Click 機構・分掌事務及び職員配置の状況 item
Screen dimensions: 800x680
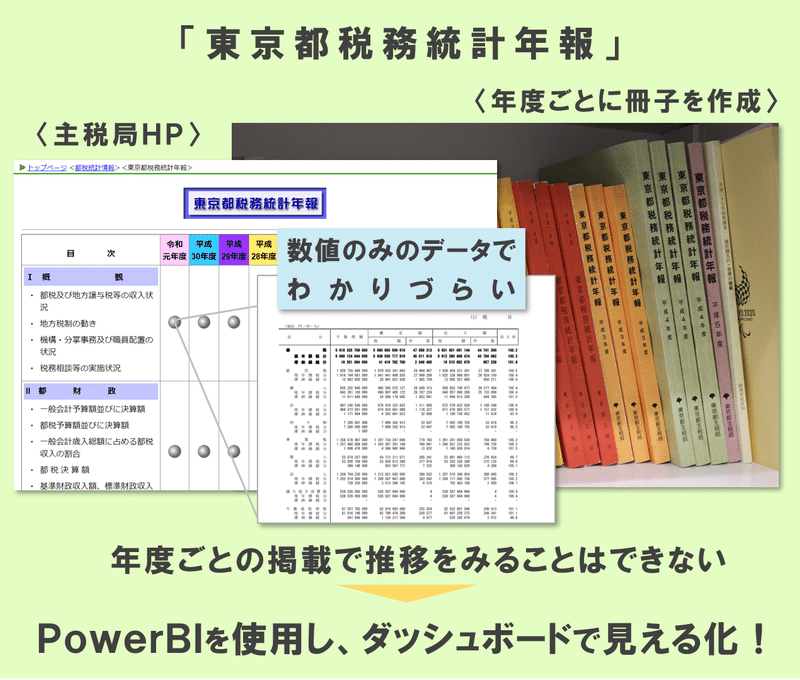[96, 346]
